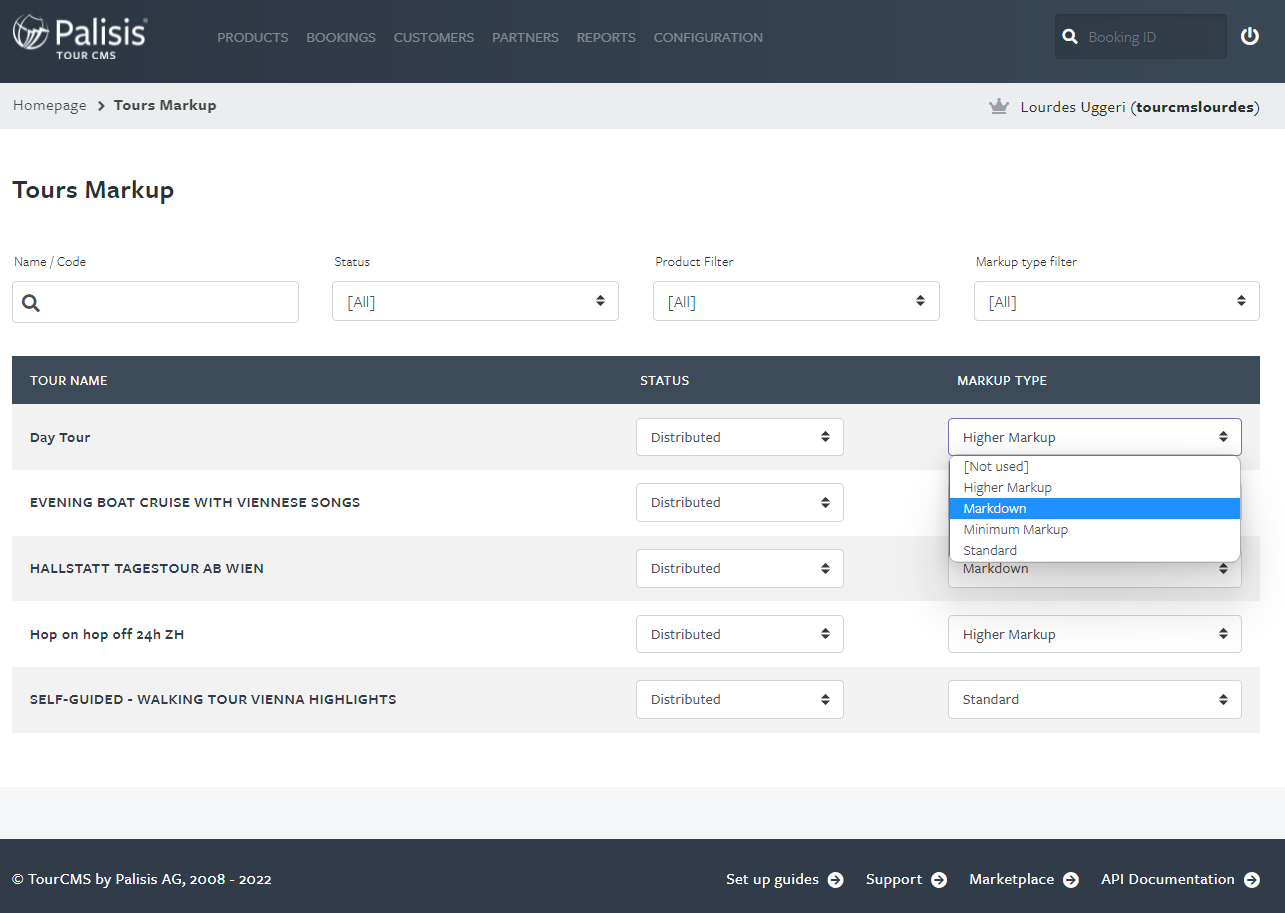
Task: Open the BOOKINGS menu
Action: [341, 37]
